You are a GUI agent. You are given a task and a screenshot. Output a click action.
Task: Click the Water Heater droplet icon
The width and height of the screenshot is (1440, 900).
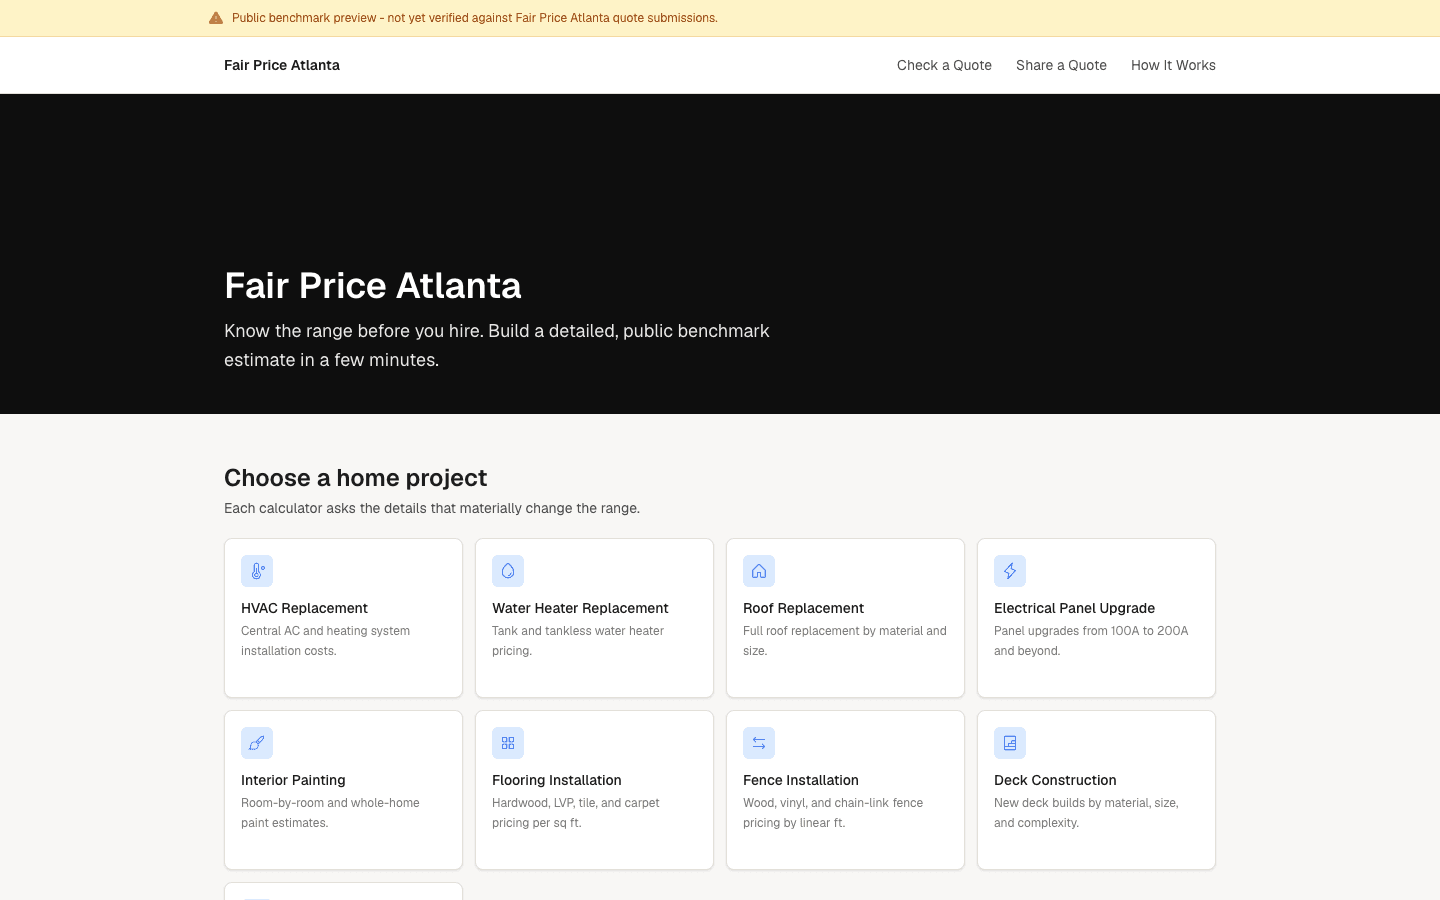(508, 571)
